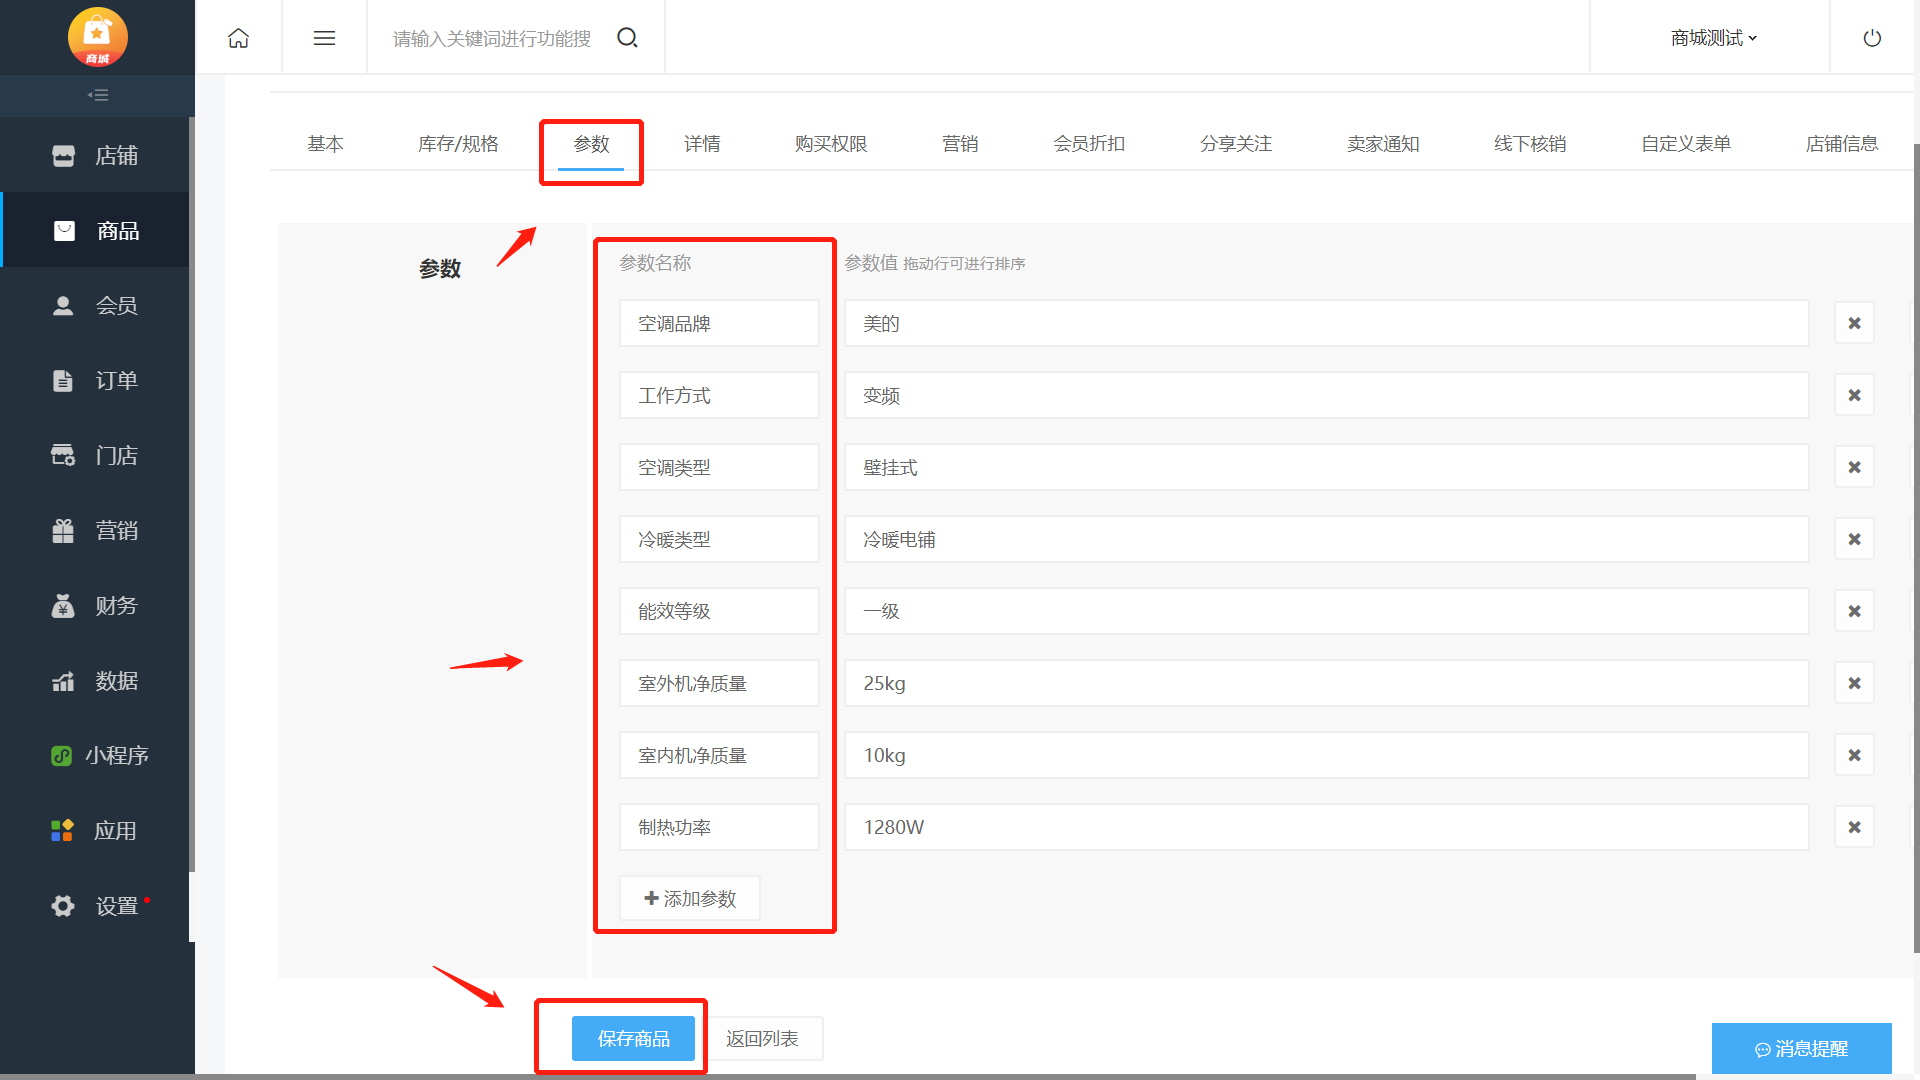Open 应用 in the sidebar
This screenshot has height=1080, width=1920.
point(95,831)
